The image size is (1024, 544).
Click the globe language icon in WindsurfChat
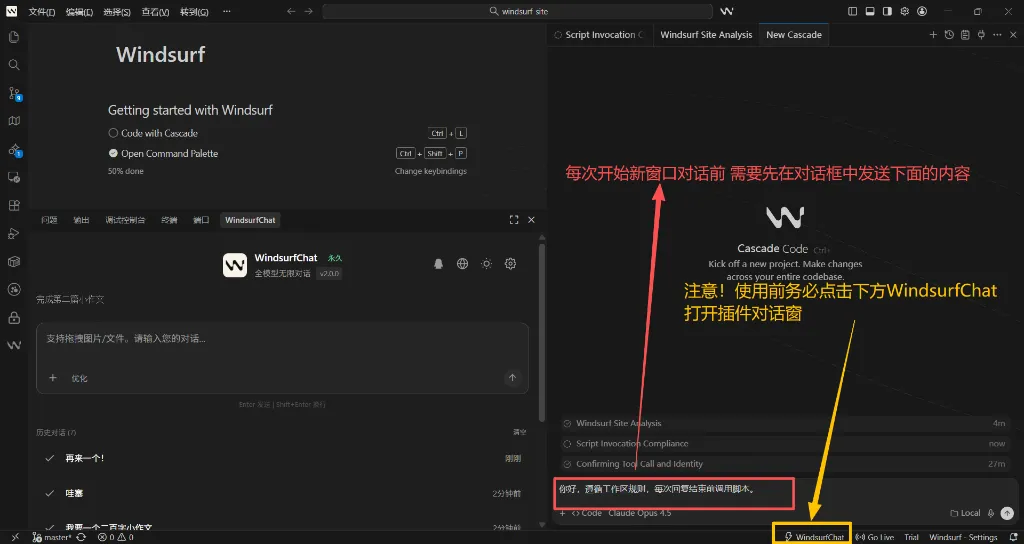pyautogui.click(x=462, y=264)
